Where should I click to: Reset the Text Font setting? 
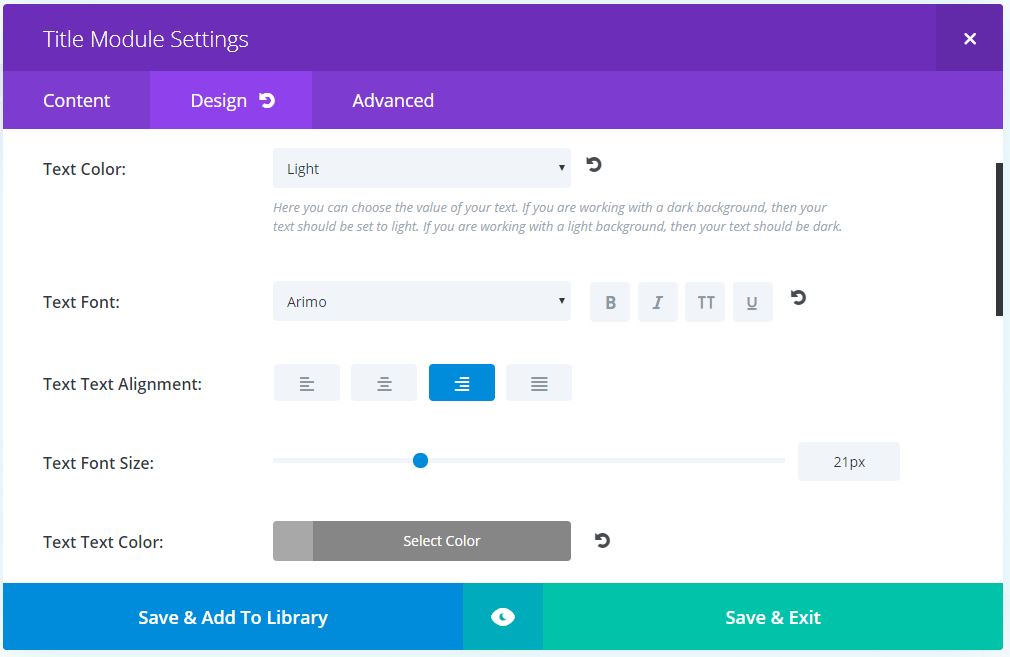[x=798, y=298]
